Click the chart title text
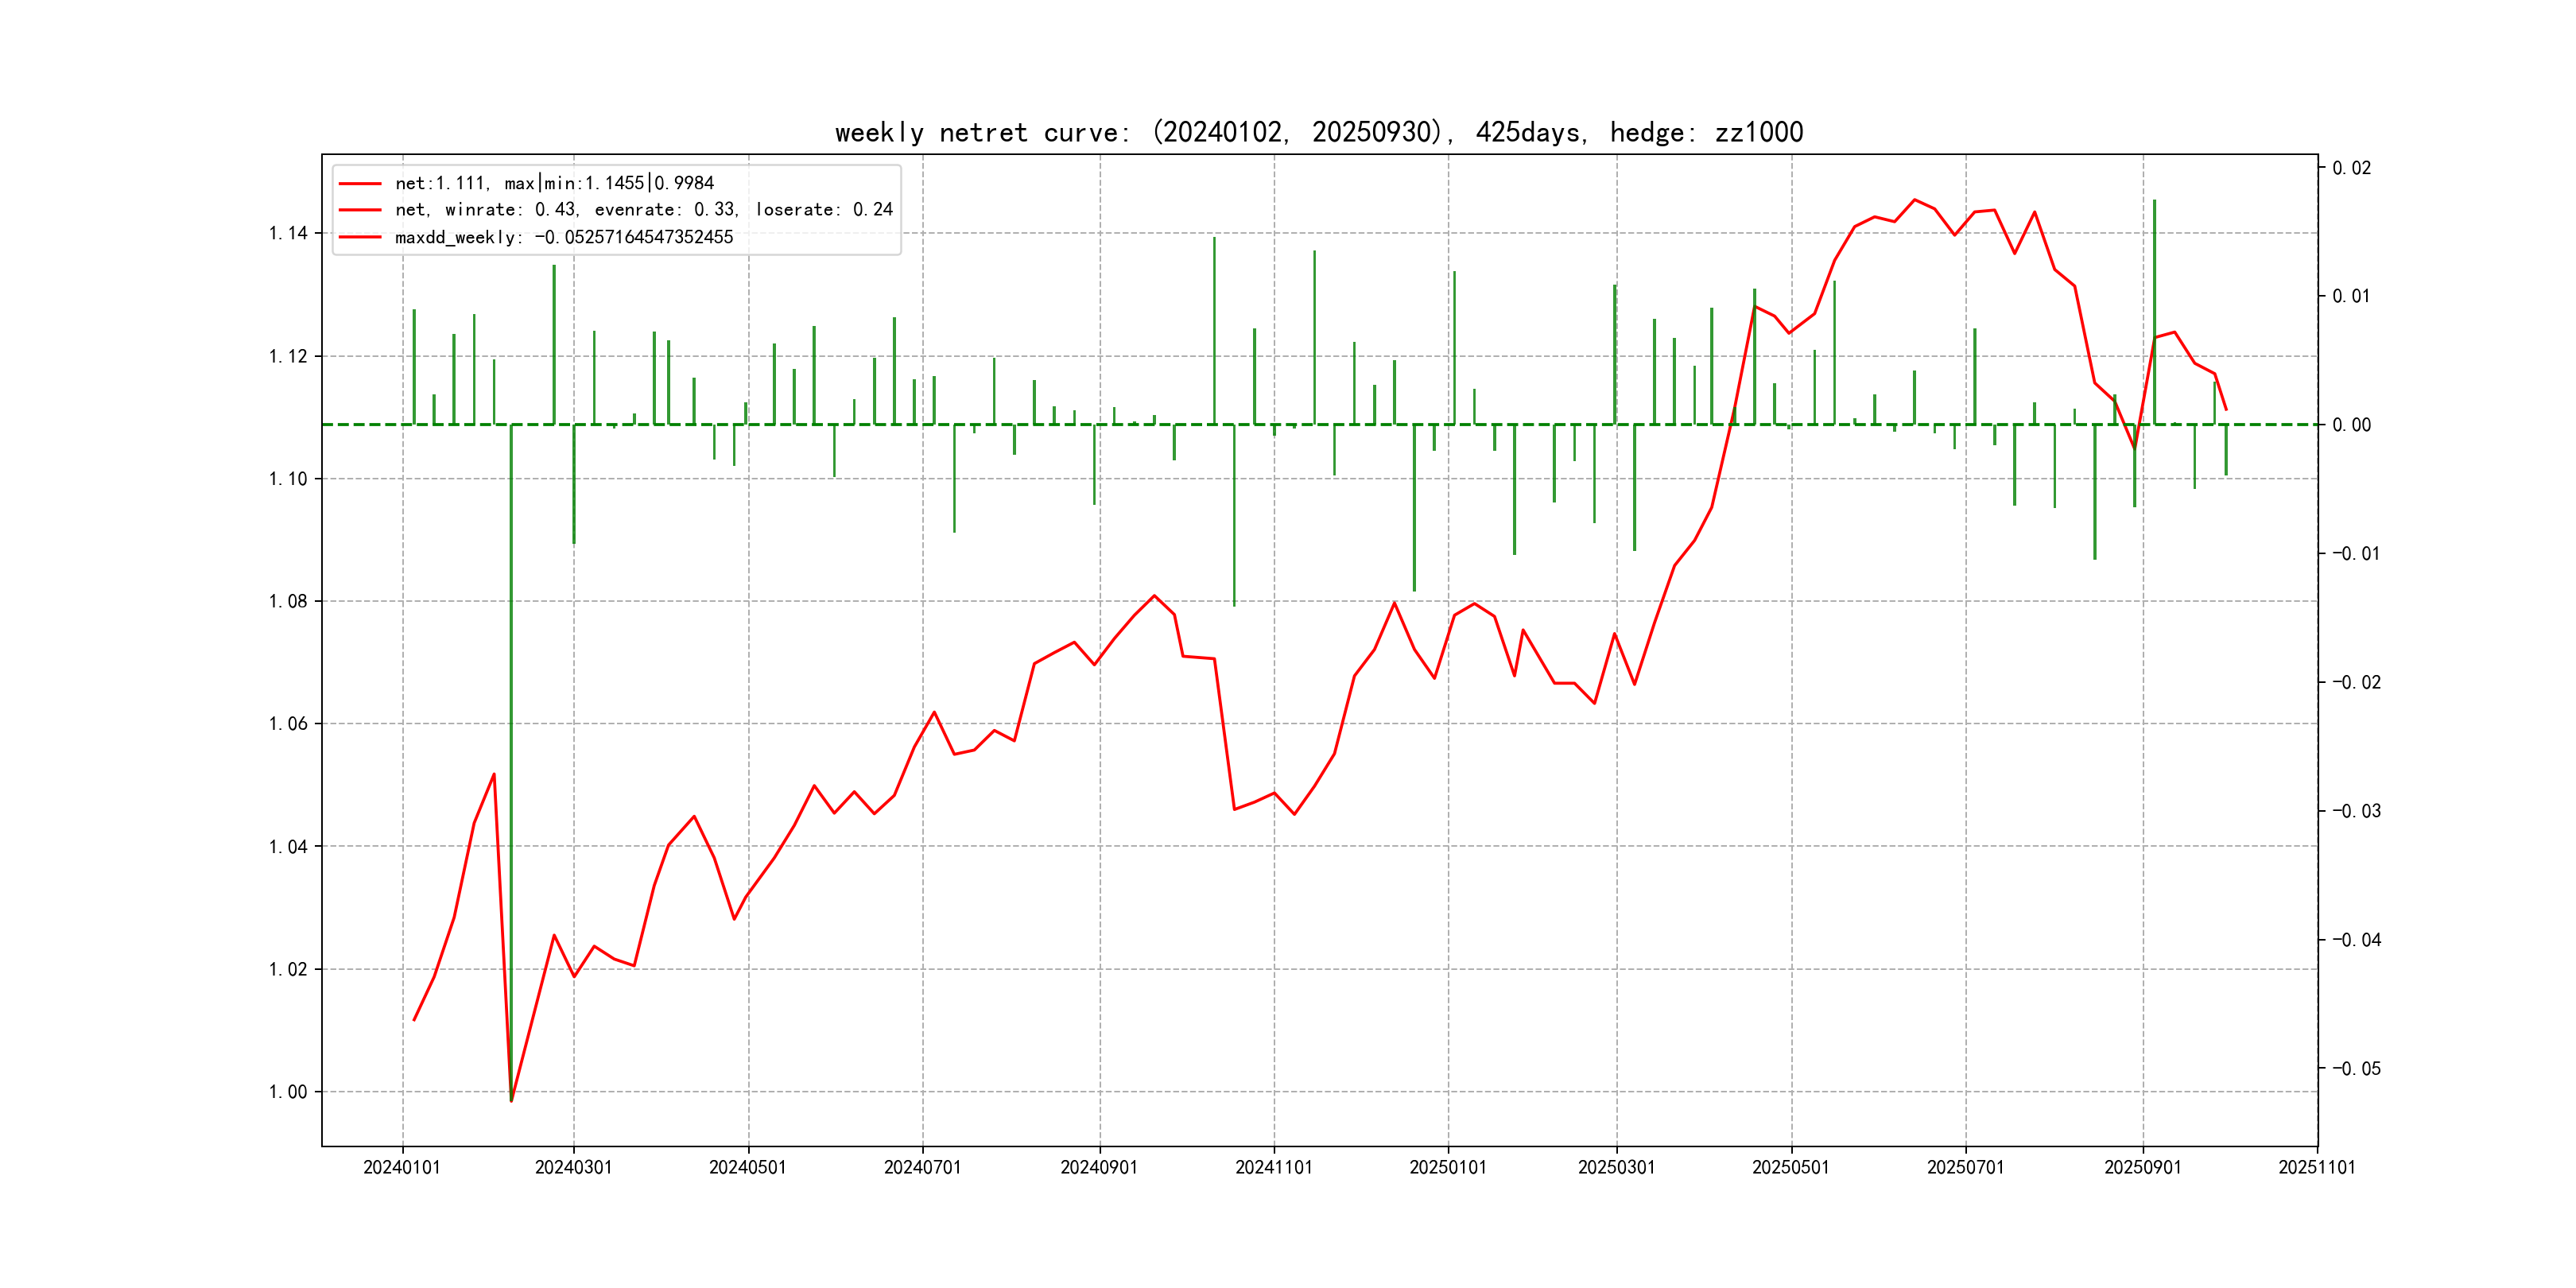This screenshot has height=1288, width=2576. click(x=1318, y=133)
